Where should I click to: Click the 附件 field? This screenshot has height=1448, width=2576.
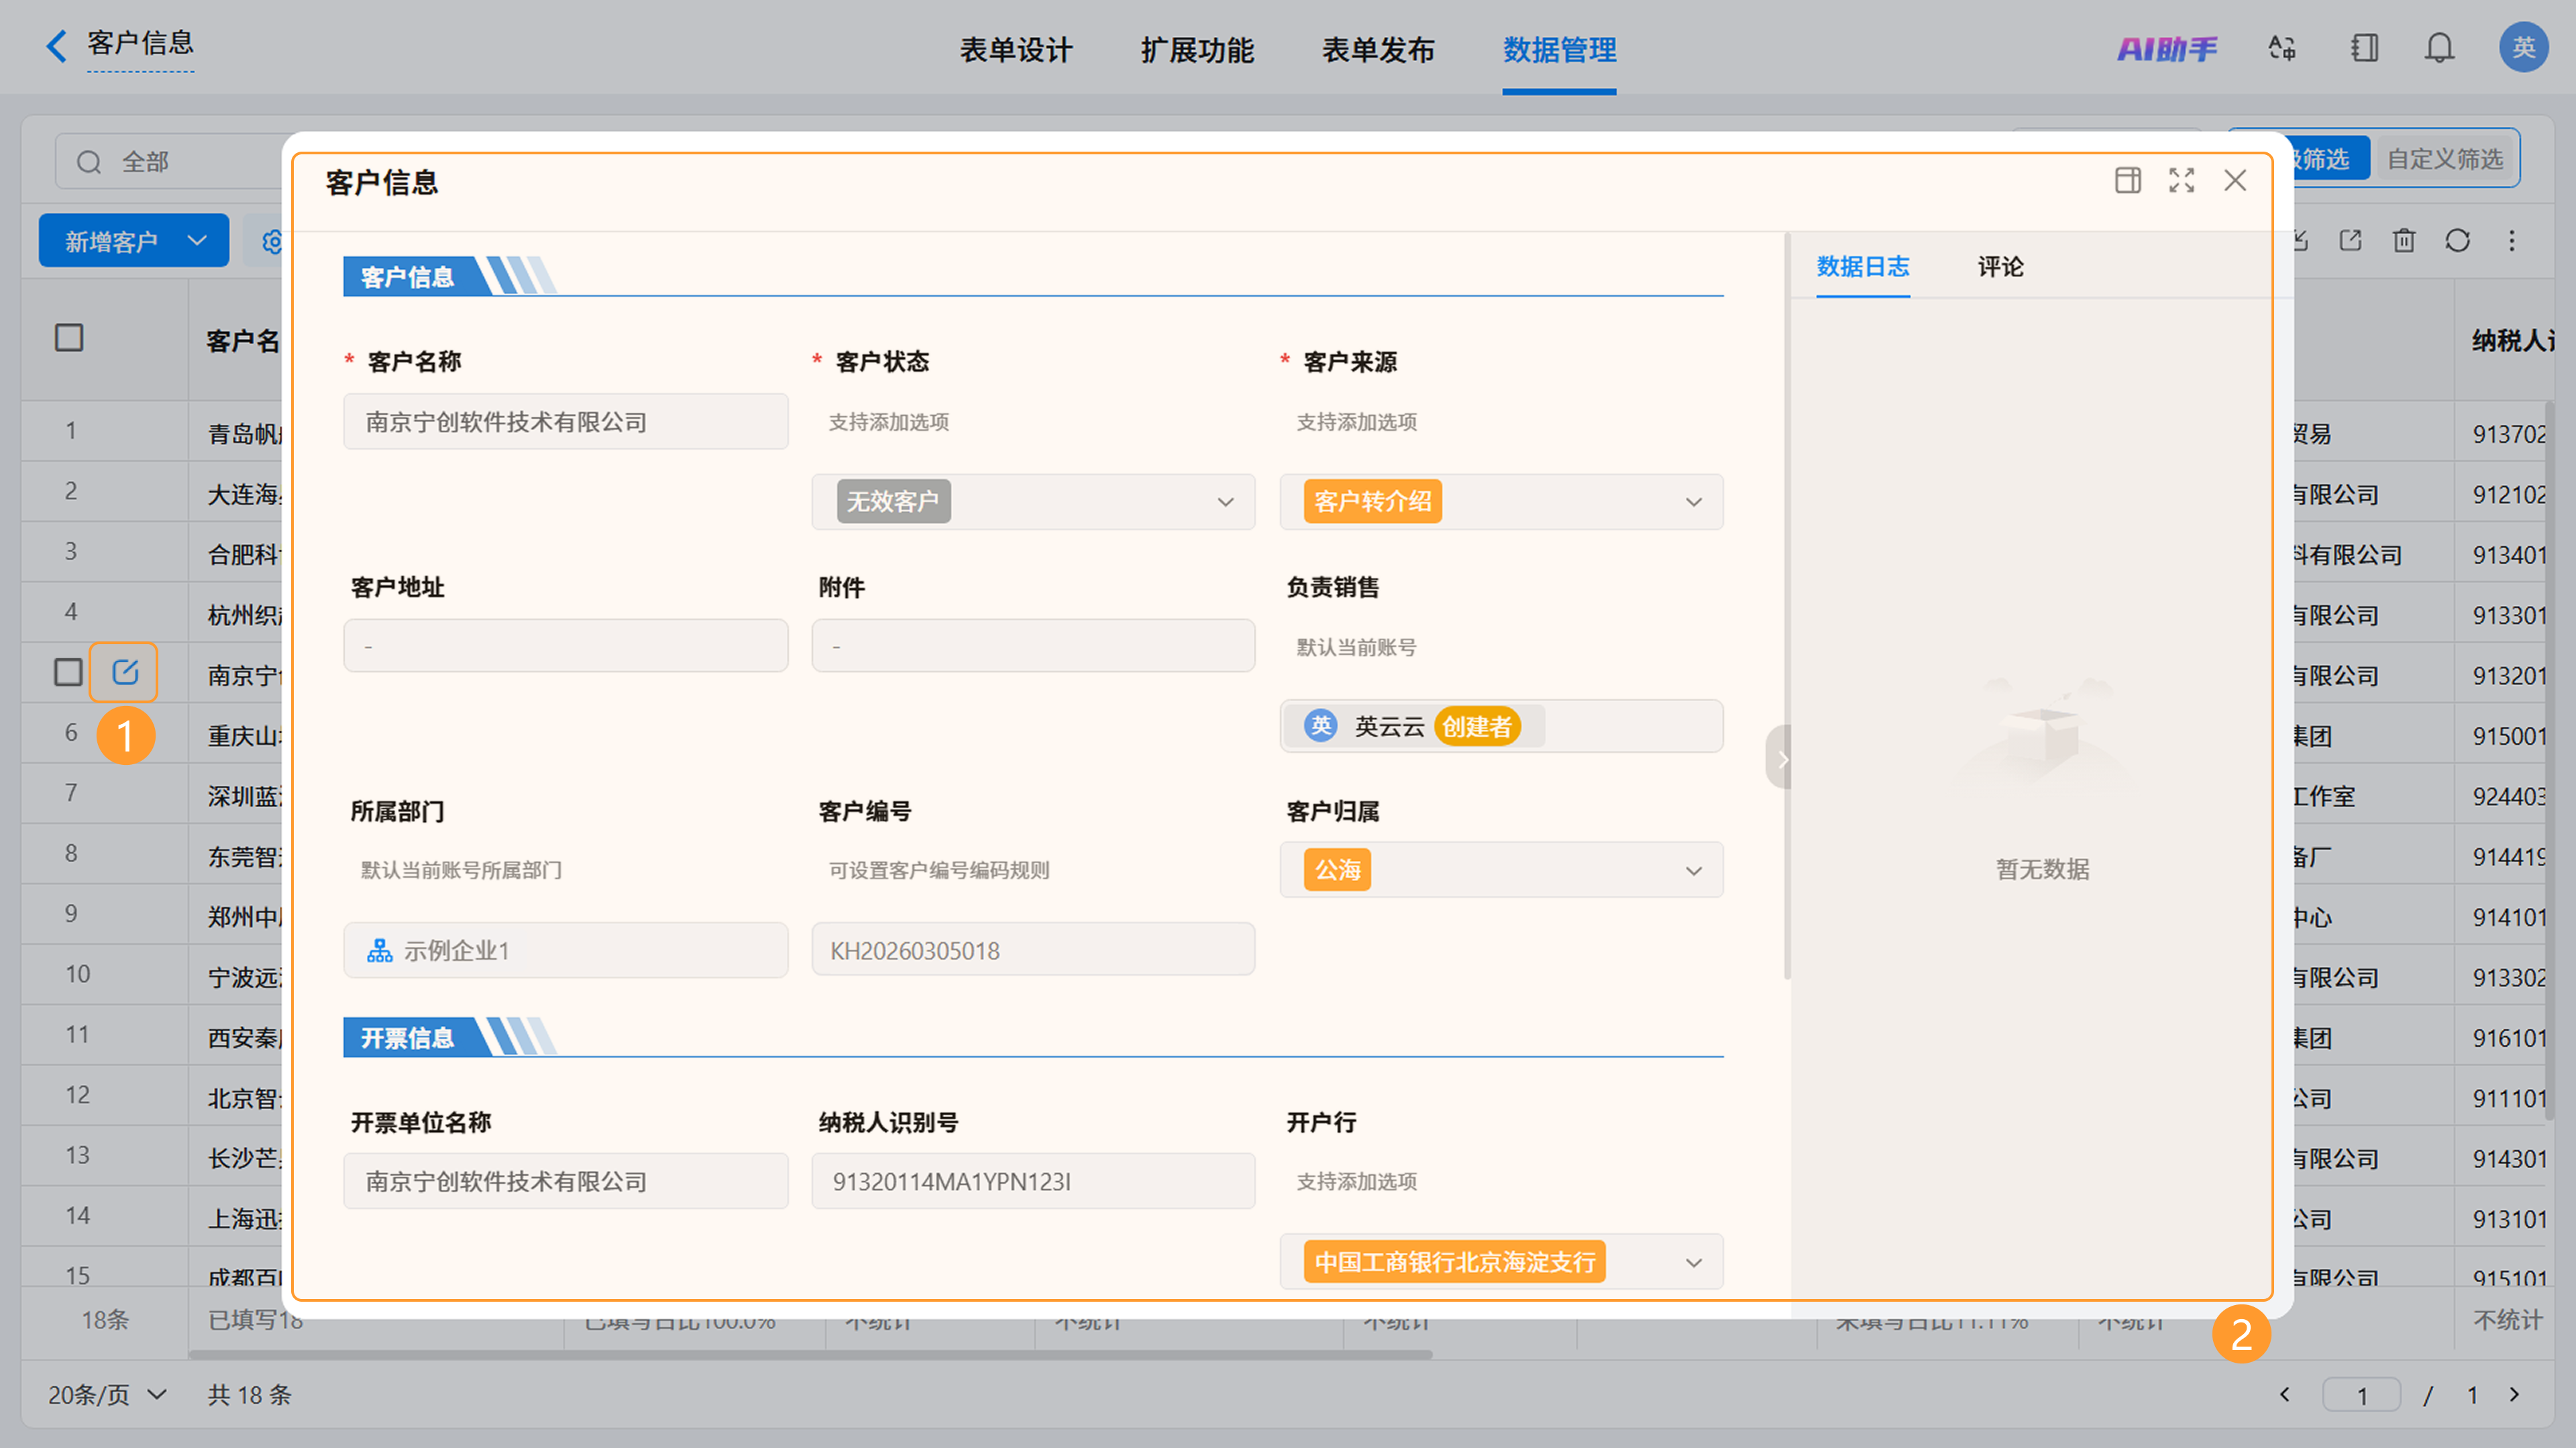[1033, 646]
